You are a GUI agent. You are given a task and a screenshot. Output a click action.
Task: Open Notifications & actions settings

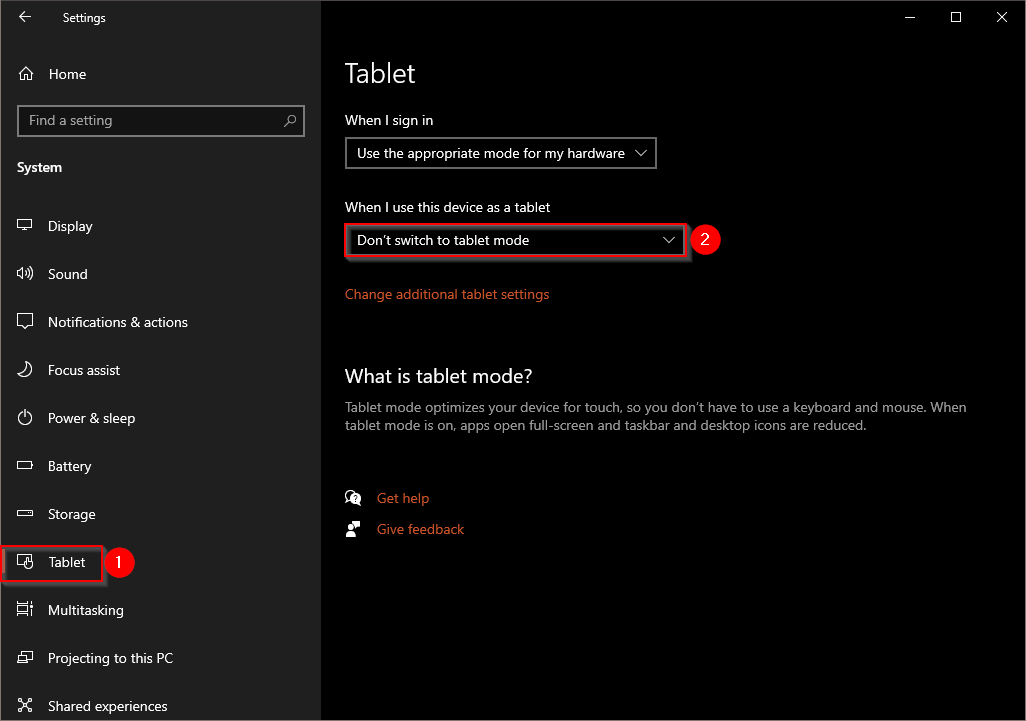coord(117,322)
